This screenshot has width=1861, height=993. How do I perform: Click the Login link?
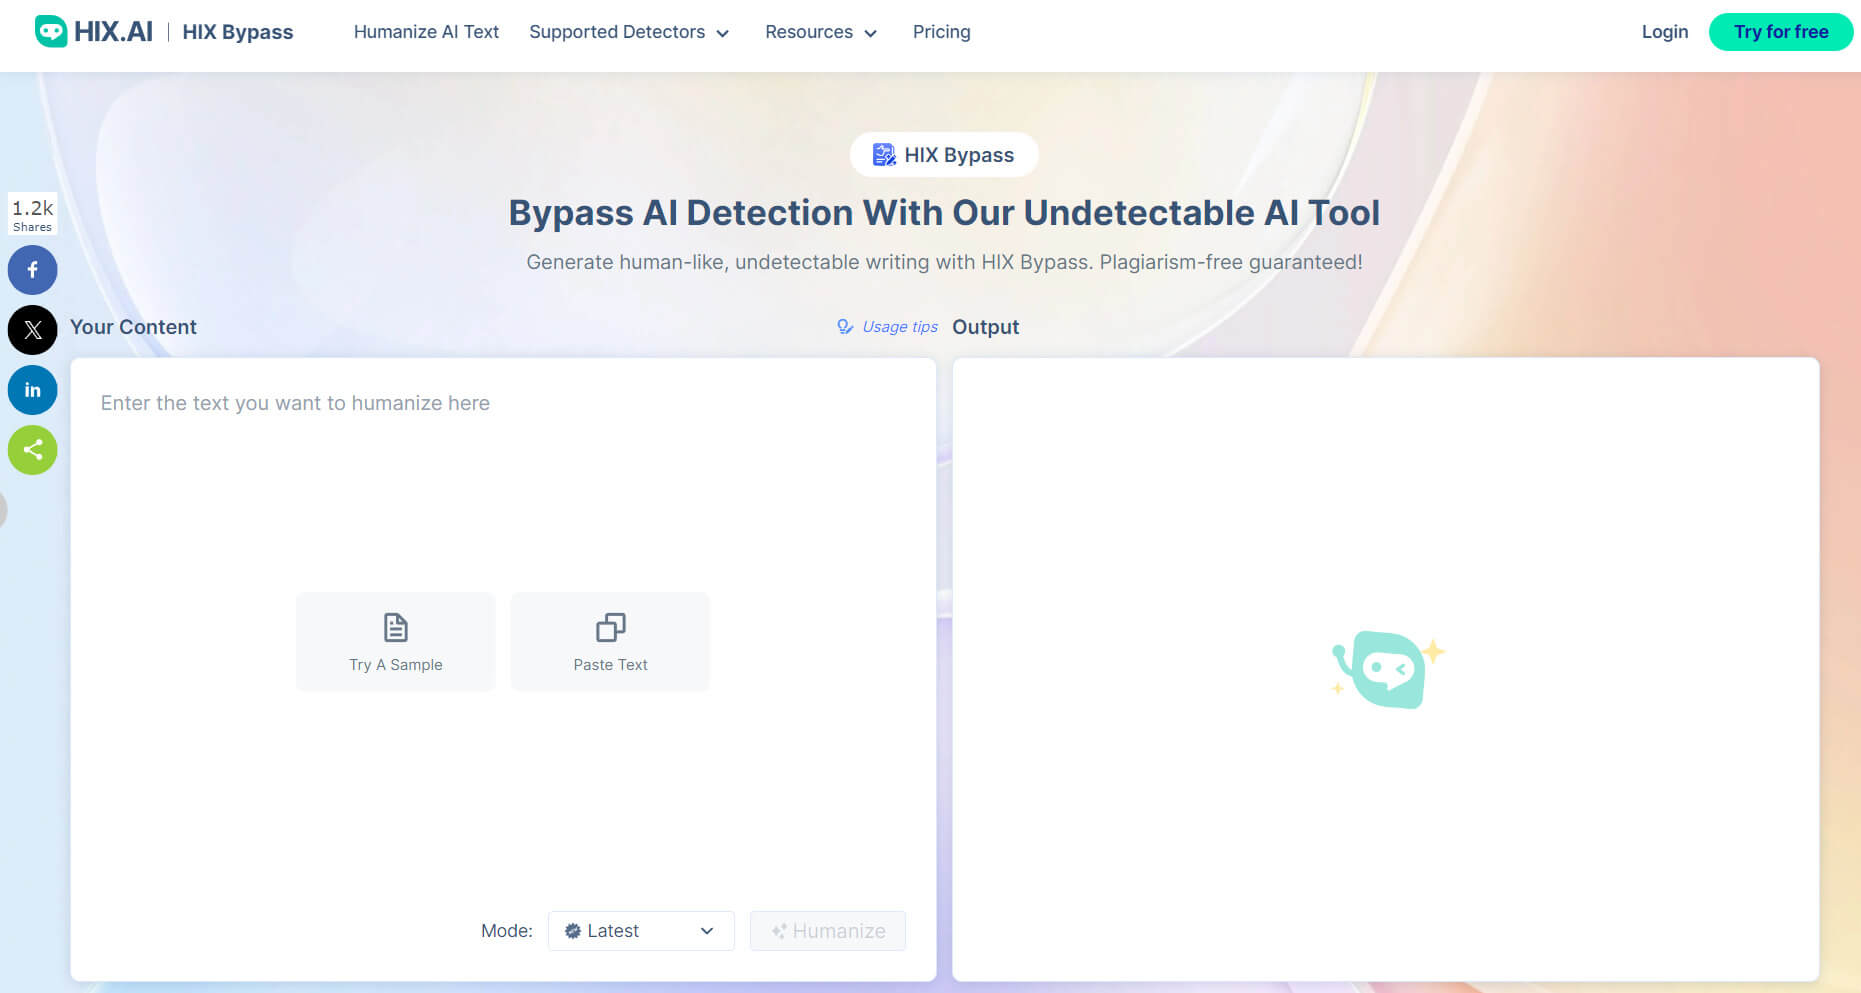(1665, 32)
